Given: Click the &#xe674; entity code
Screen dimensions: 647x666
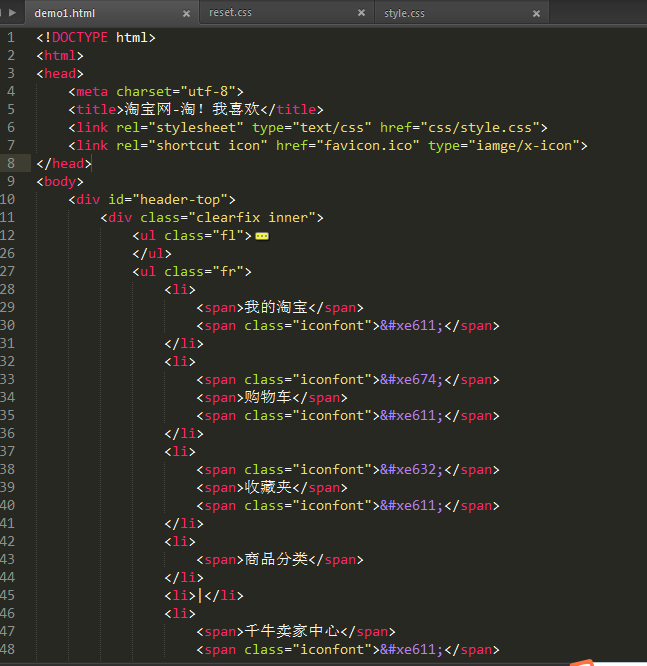Looking at the screenshot, I should pyautogui.click(x=412, y=379).
